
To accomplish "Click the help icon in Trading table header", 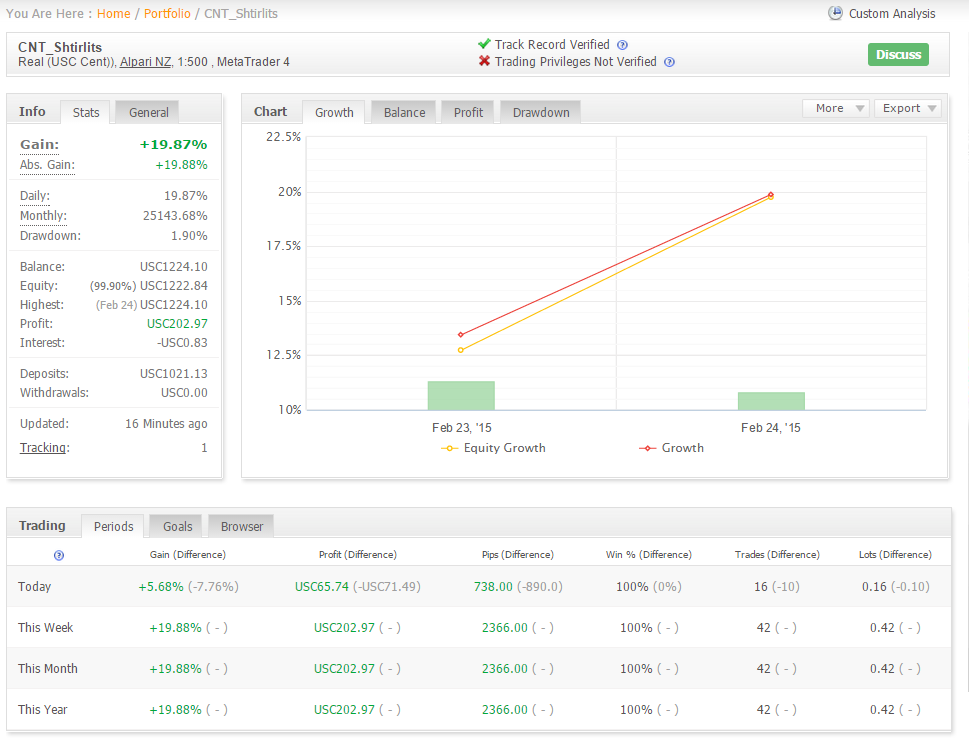I will tap(59, 555).
